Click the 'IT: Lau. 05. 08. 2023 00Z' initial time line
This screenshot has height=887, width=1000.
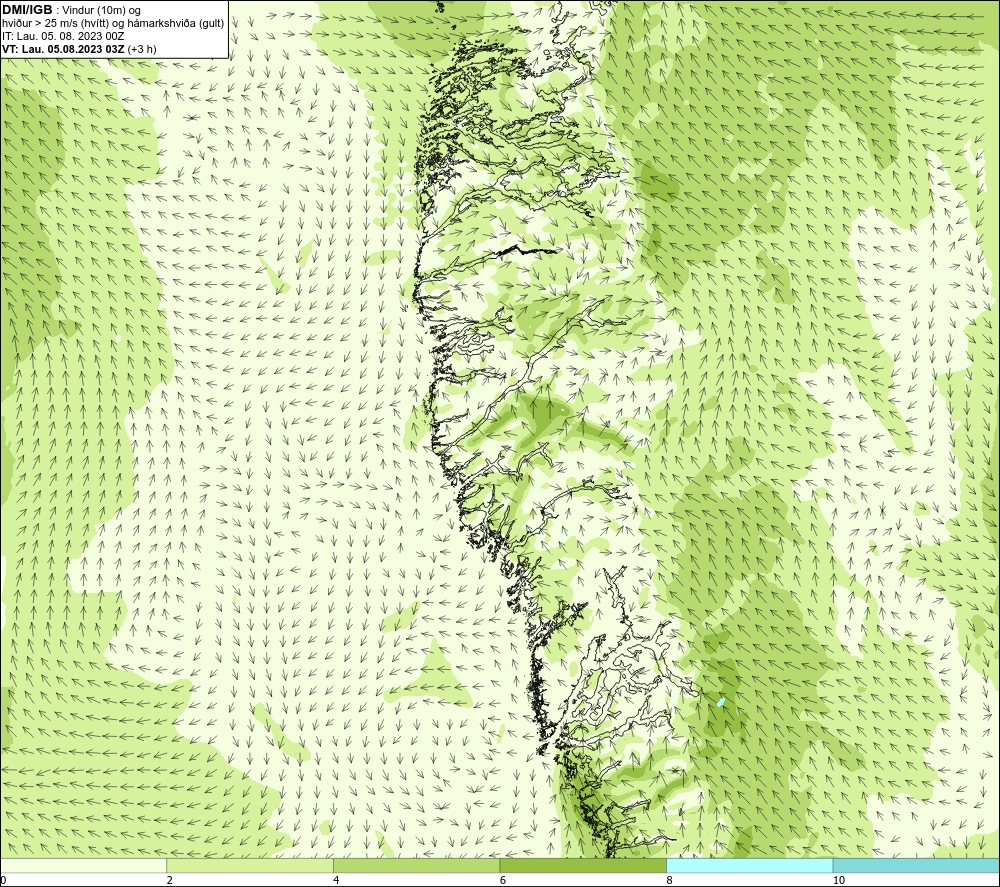coord(63,36)
